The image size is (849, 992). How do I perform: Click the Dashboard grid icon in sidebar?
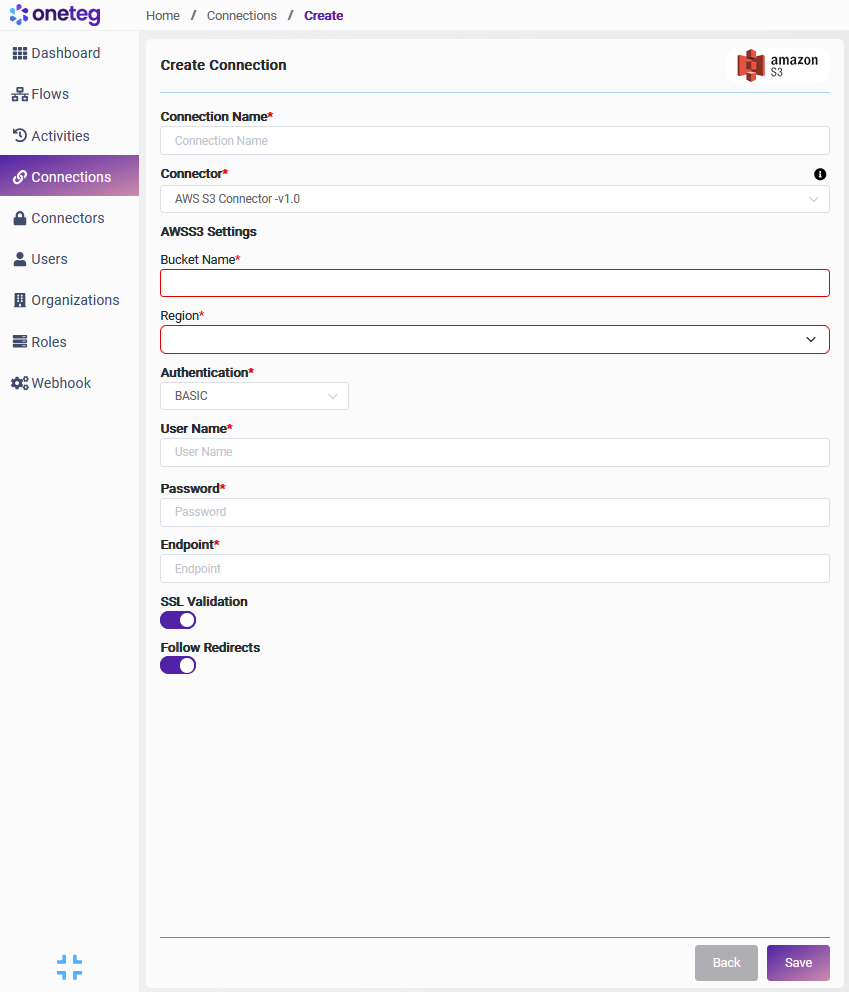(x=19, y=53)
